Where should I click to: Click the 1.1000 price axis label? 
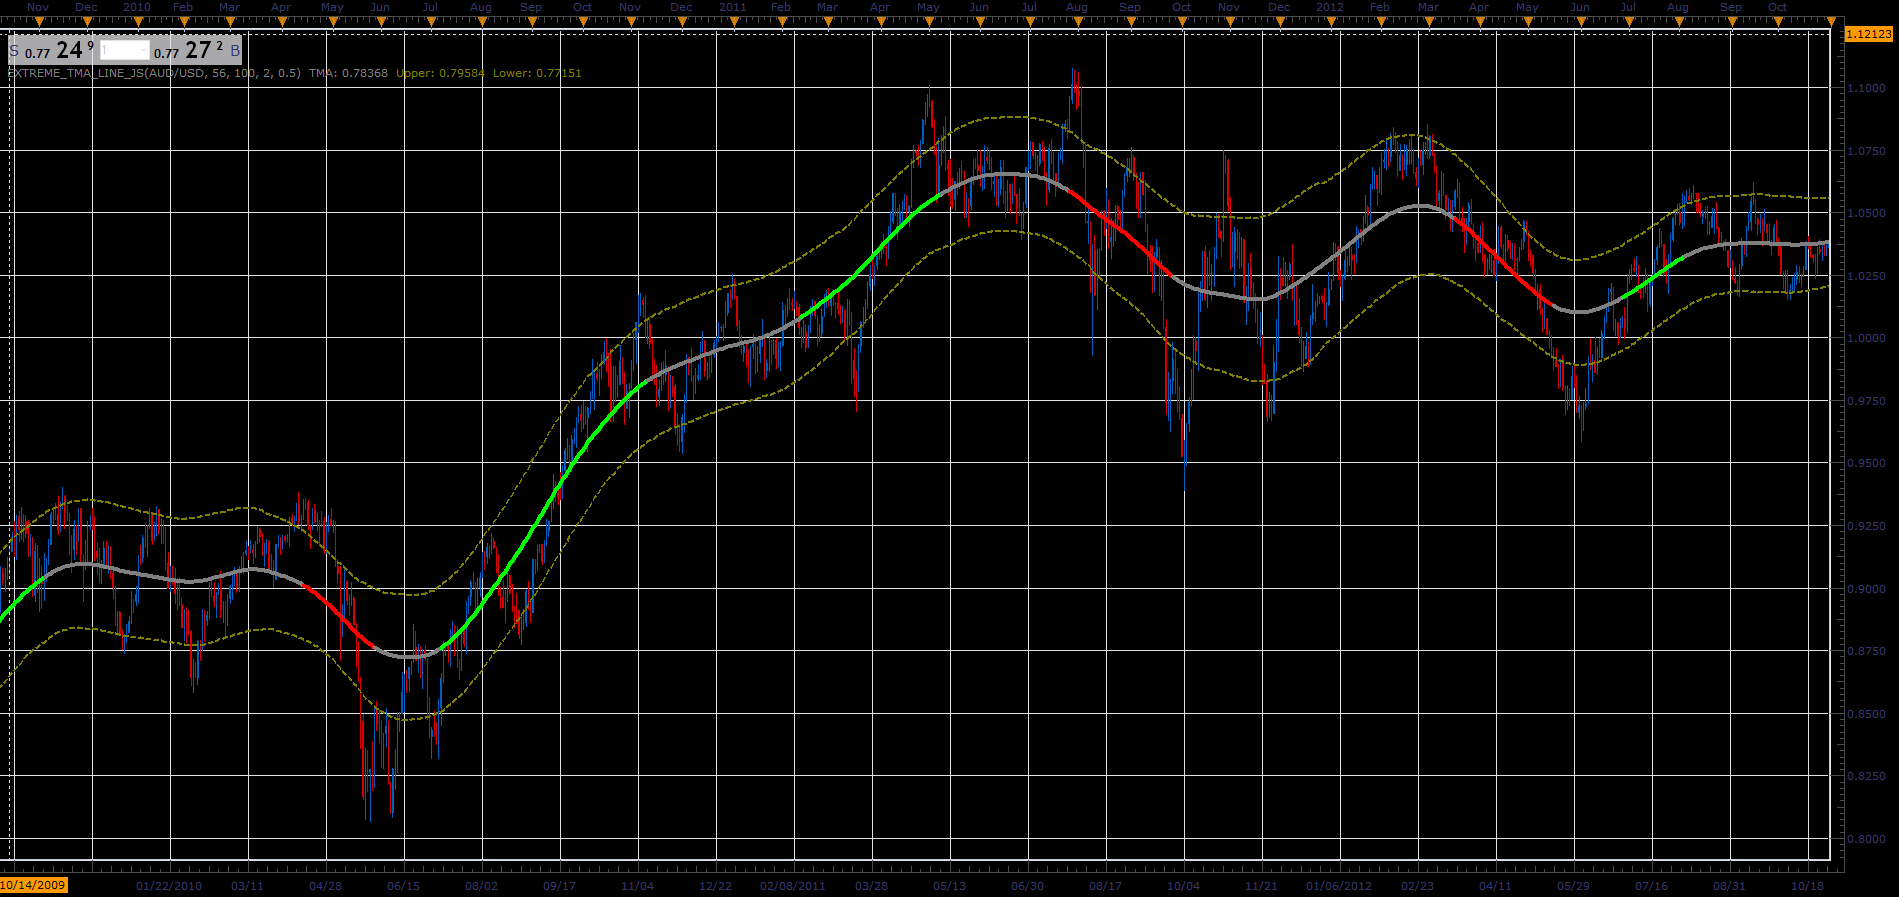1866,88
